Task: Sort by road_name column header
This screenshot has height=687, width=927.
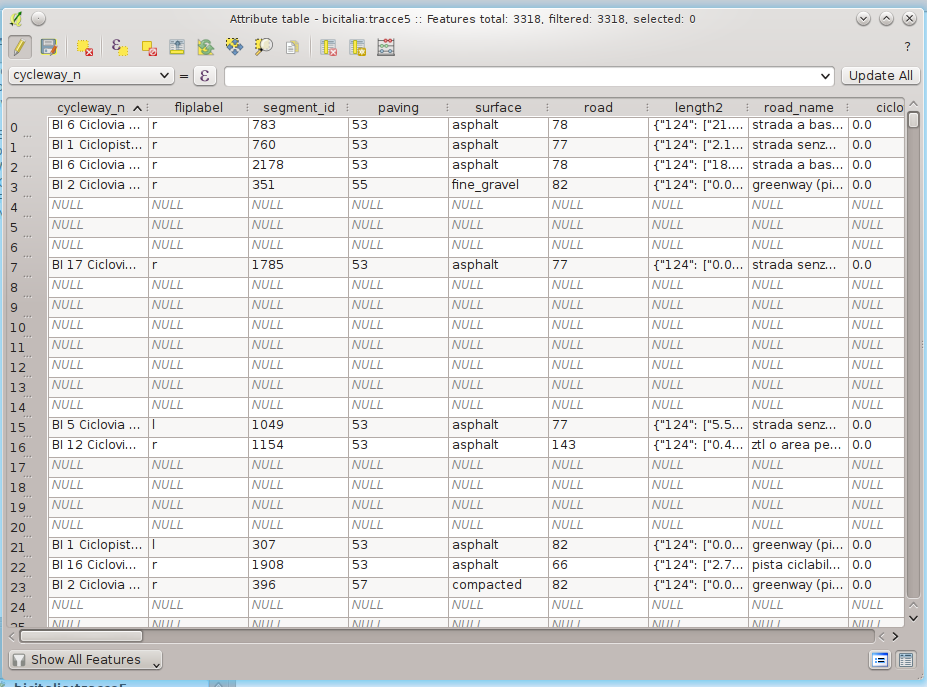Action: [798, 108]
